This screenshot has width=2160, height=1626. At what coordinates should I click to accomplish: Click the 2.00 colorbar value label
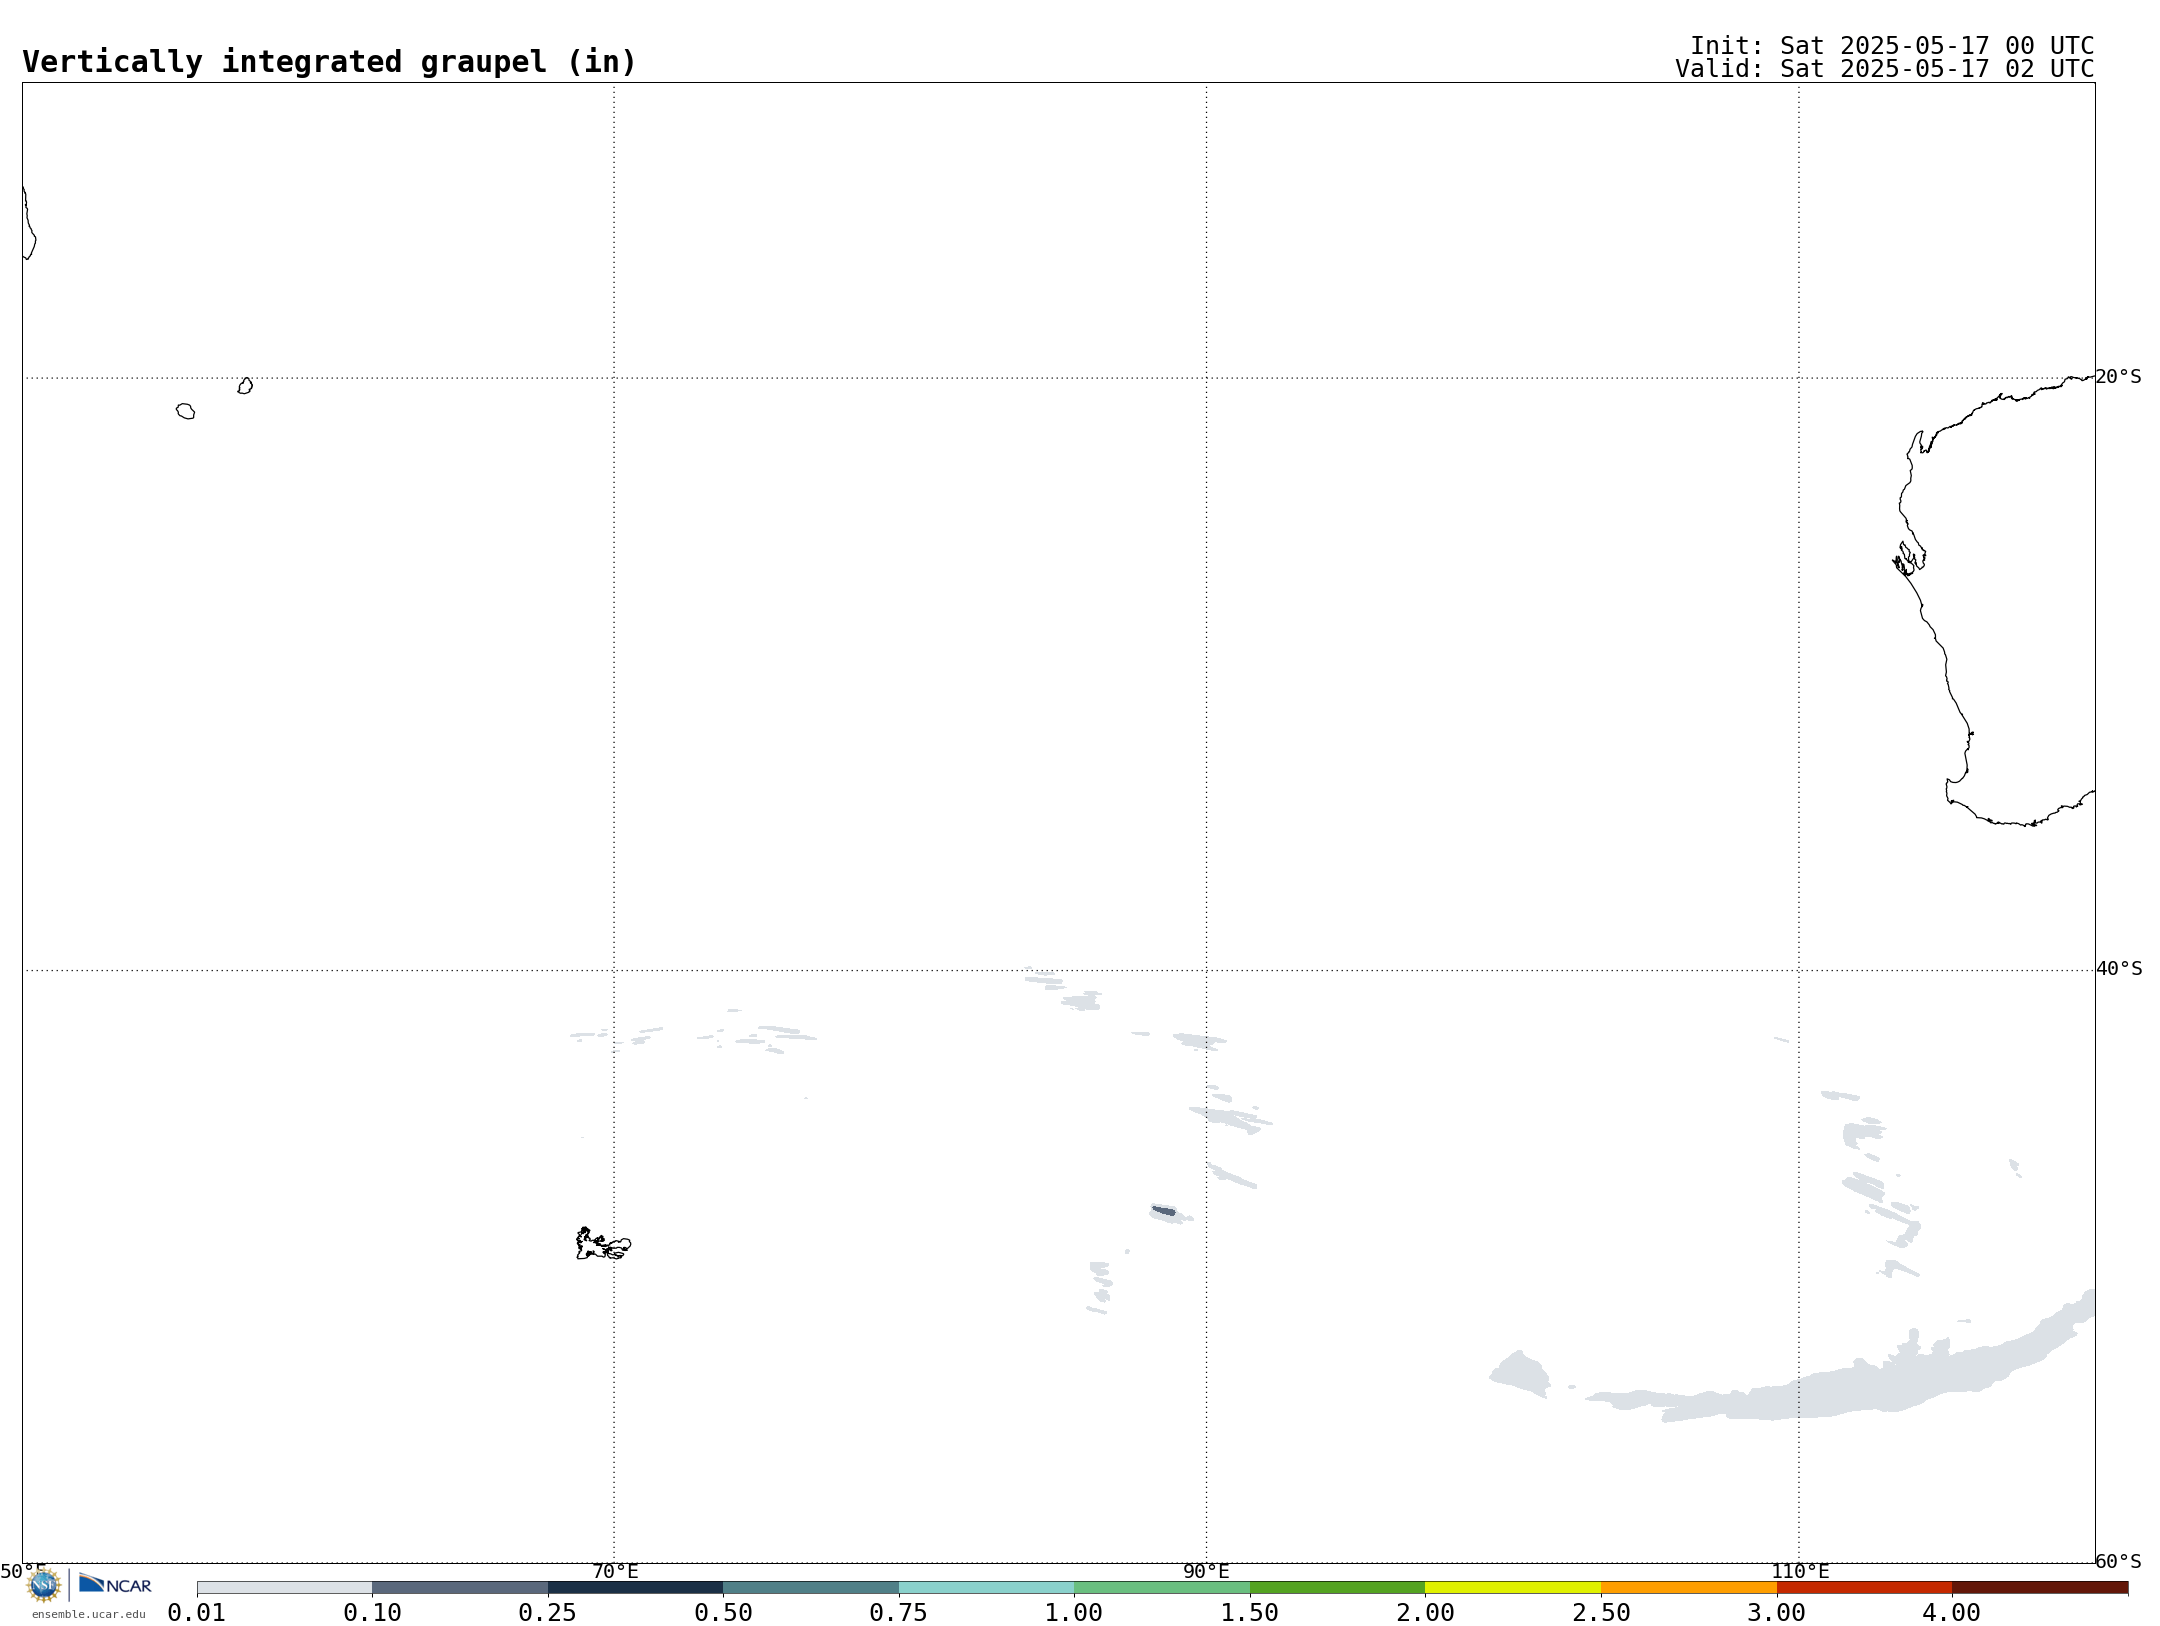[1425, 1613]
